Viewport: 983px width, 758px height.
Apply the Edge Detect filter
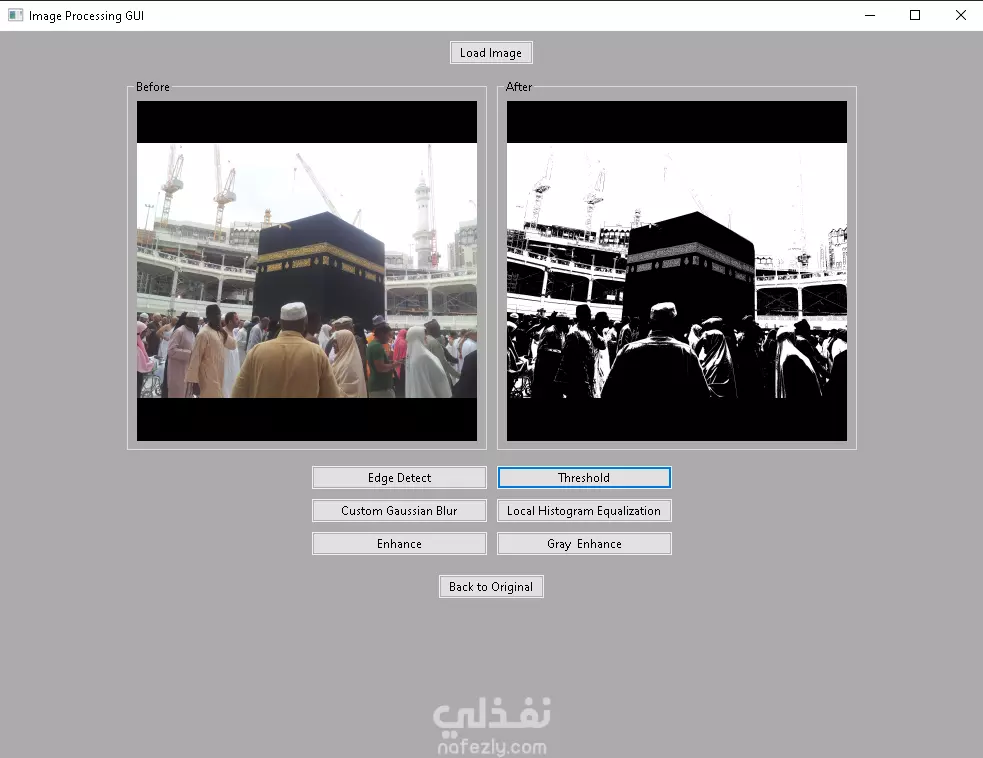tap(399, 478)
